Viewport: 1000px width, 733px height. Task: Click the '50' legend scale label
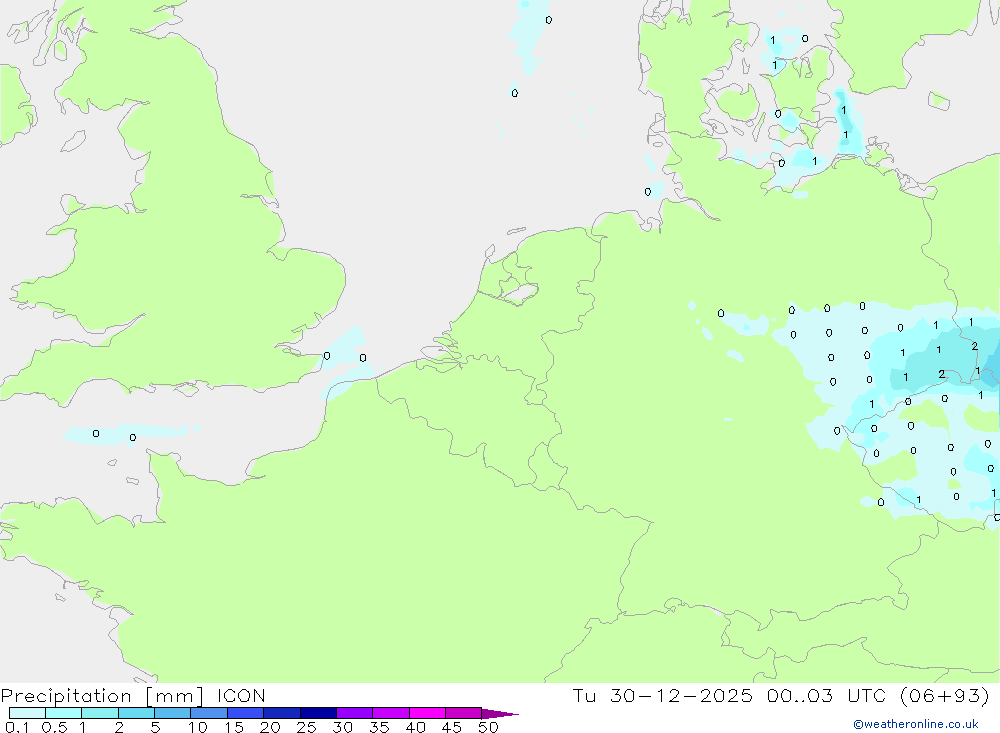tap(489, 727)
